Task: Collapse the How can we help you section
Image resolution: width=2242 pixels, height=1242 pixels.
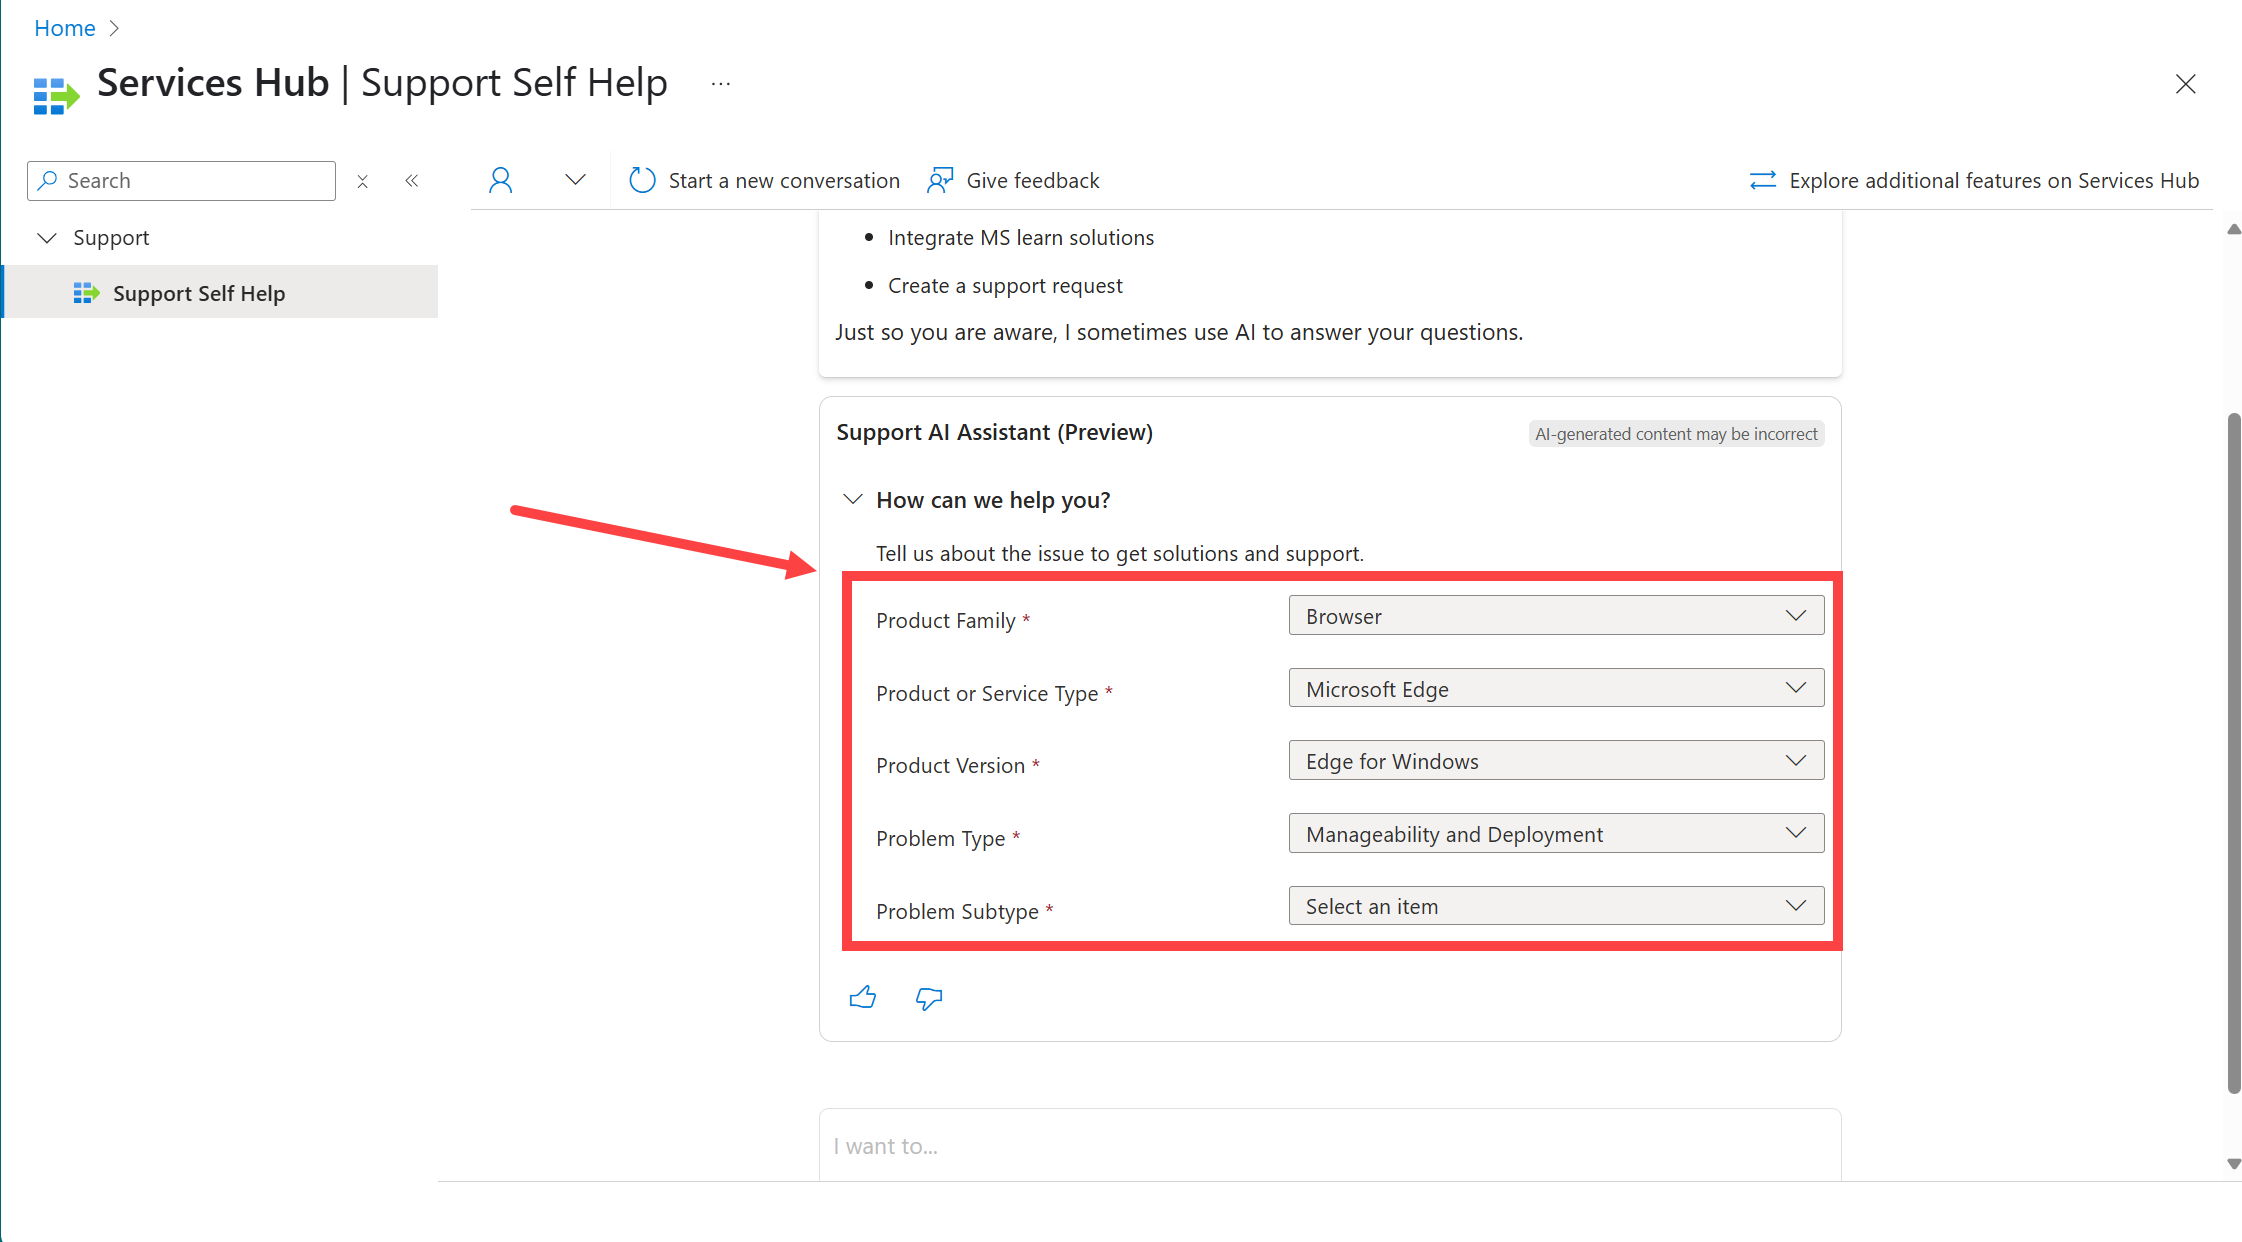Action: point(852,499)
